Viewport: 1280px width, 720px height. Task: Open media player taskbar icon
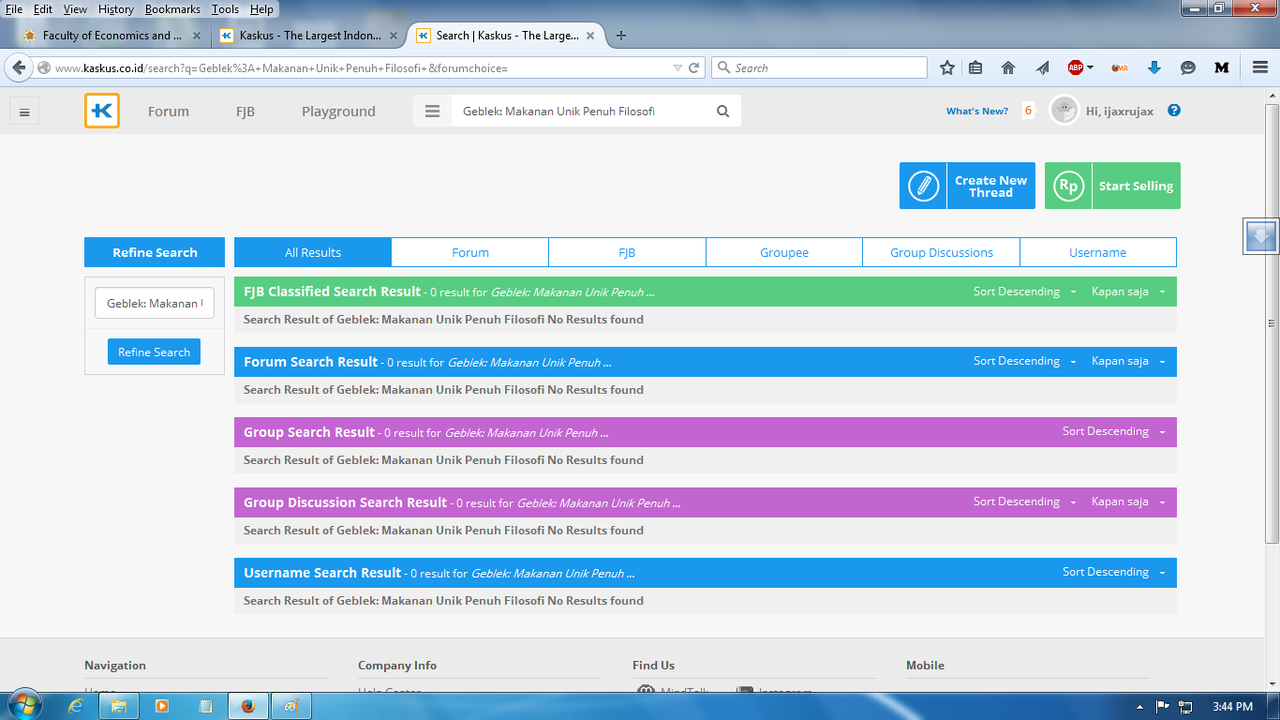(162, 706)
